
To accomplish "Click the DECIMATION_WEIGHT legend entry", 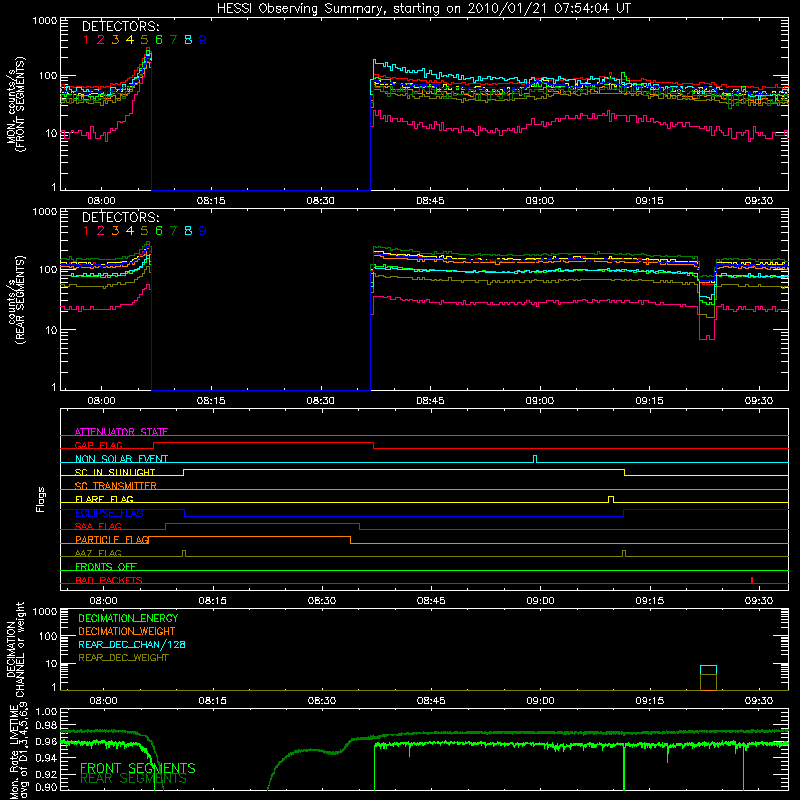I will [127, 631].
